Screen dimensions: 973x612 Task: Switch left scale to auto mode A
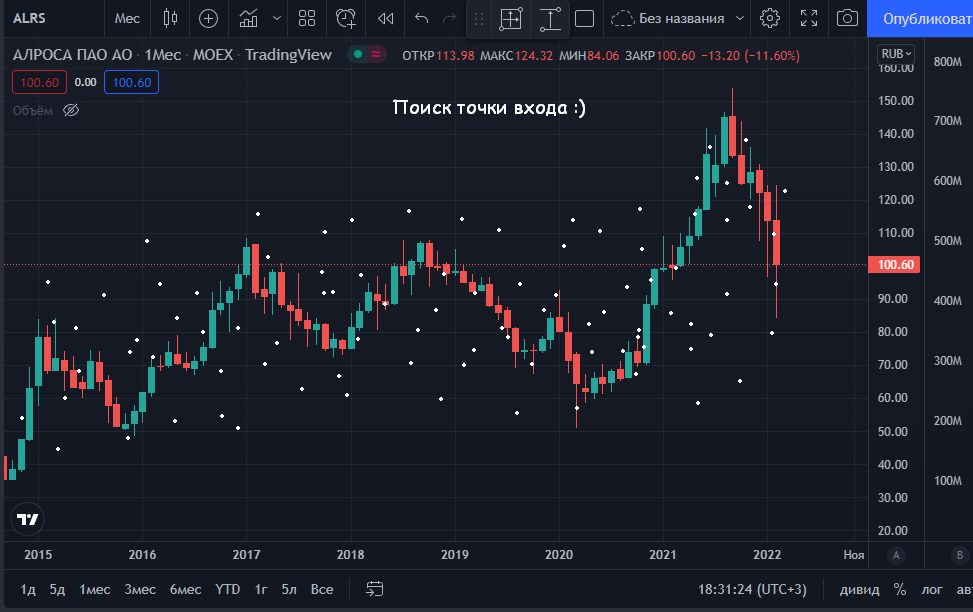896,555
